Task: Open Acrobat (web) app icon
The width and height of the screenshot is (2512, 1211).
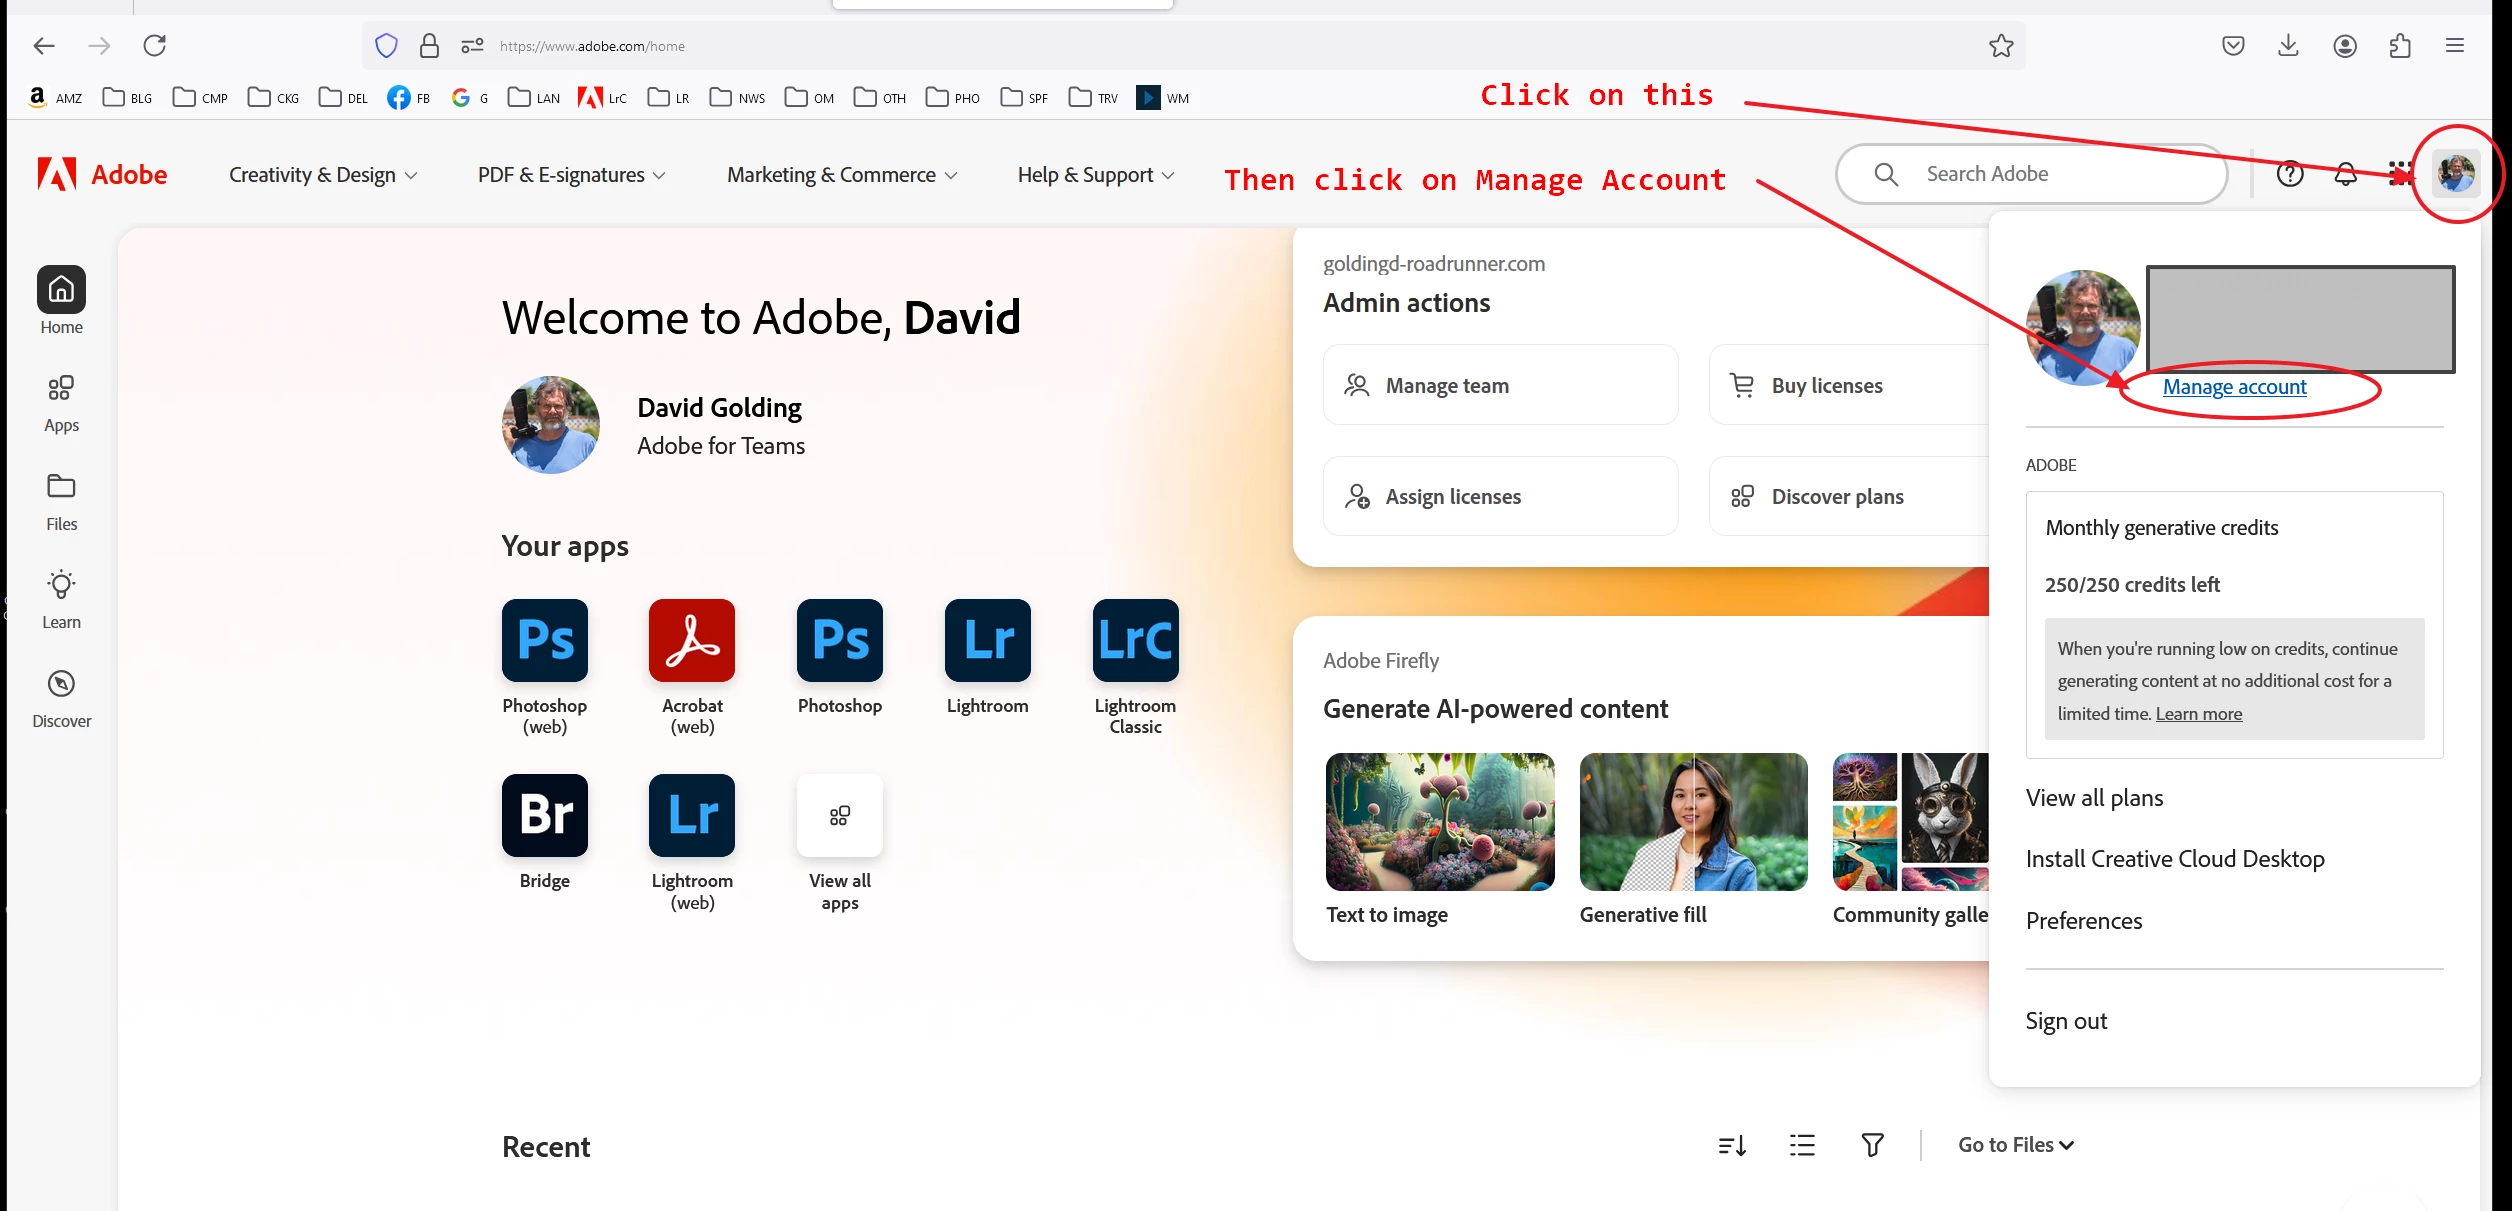Action: tap(692, 641)
